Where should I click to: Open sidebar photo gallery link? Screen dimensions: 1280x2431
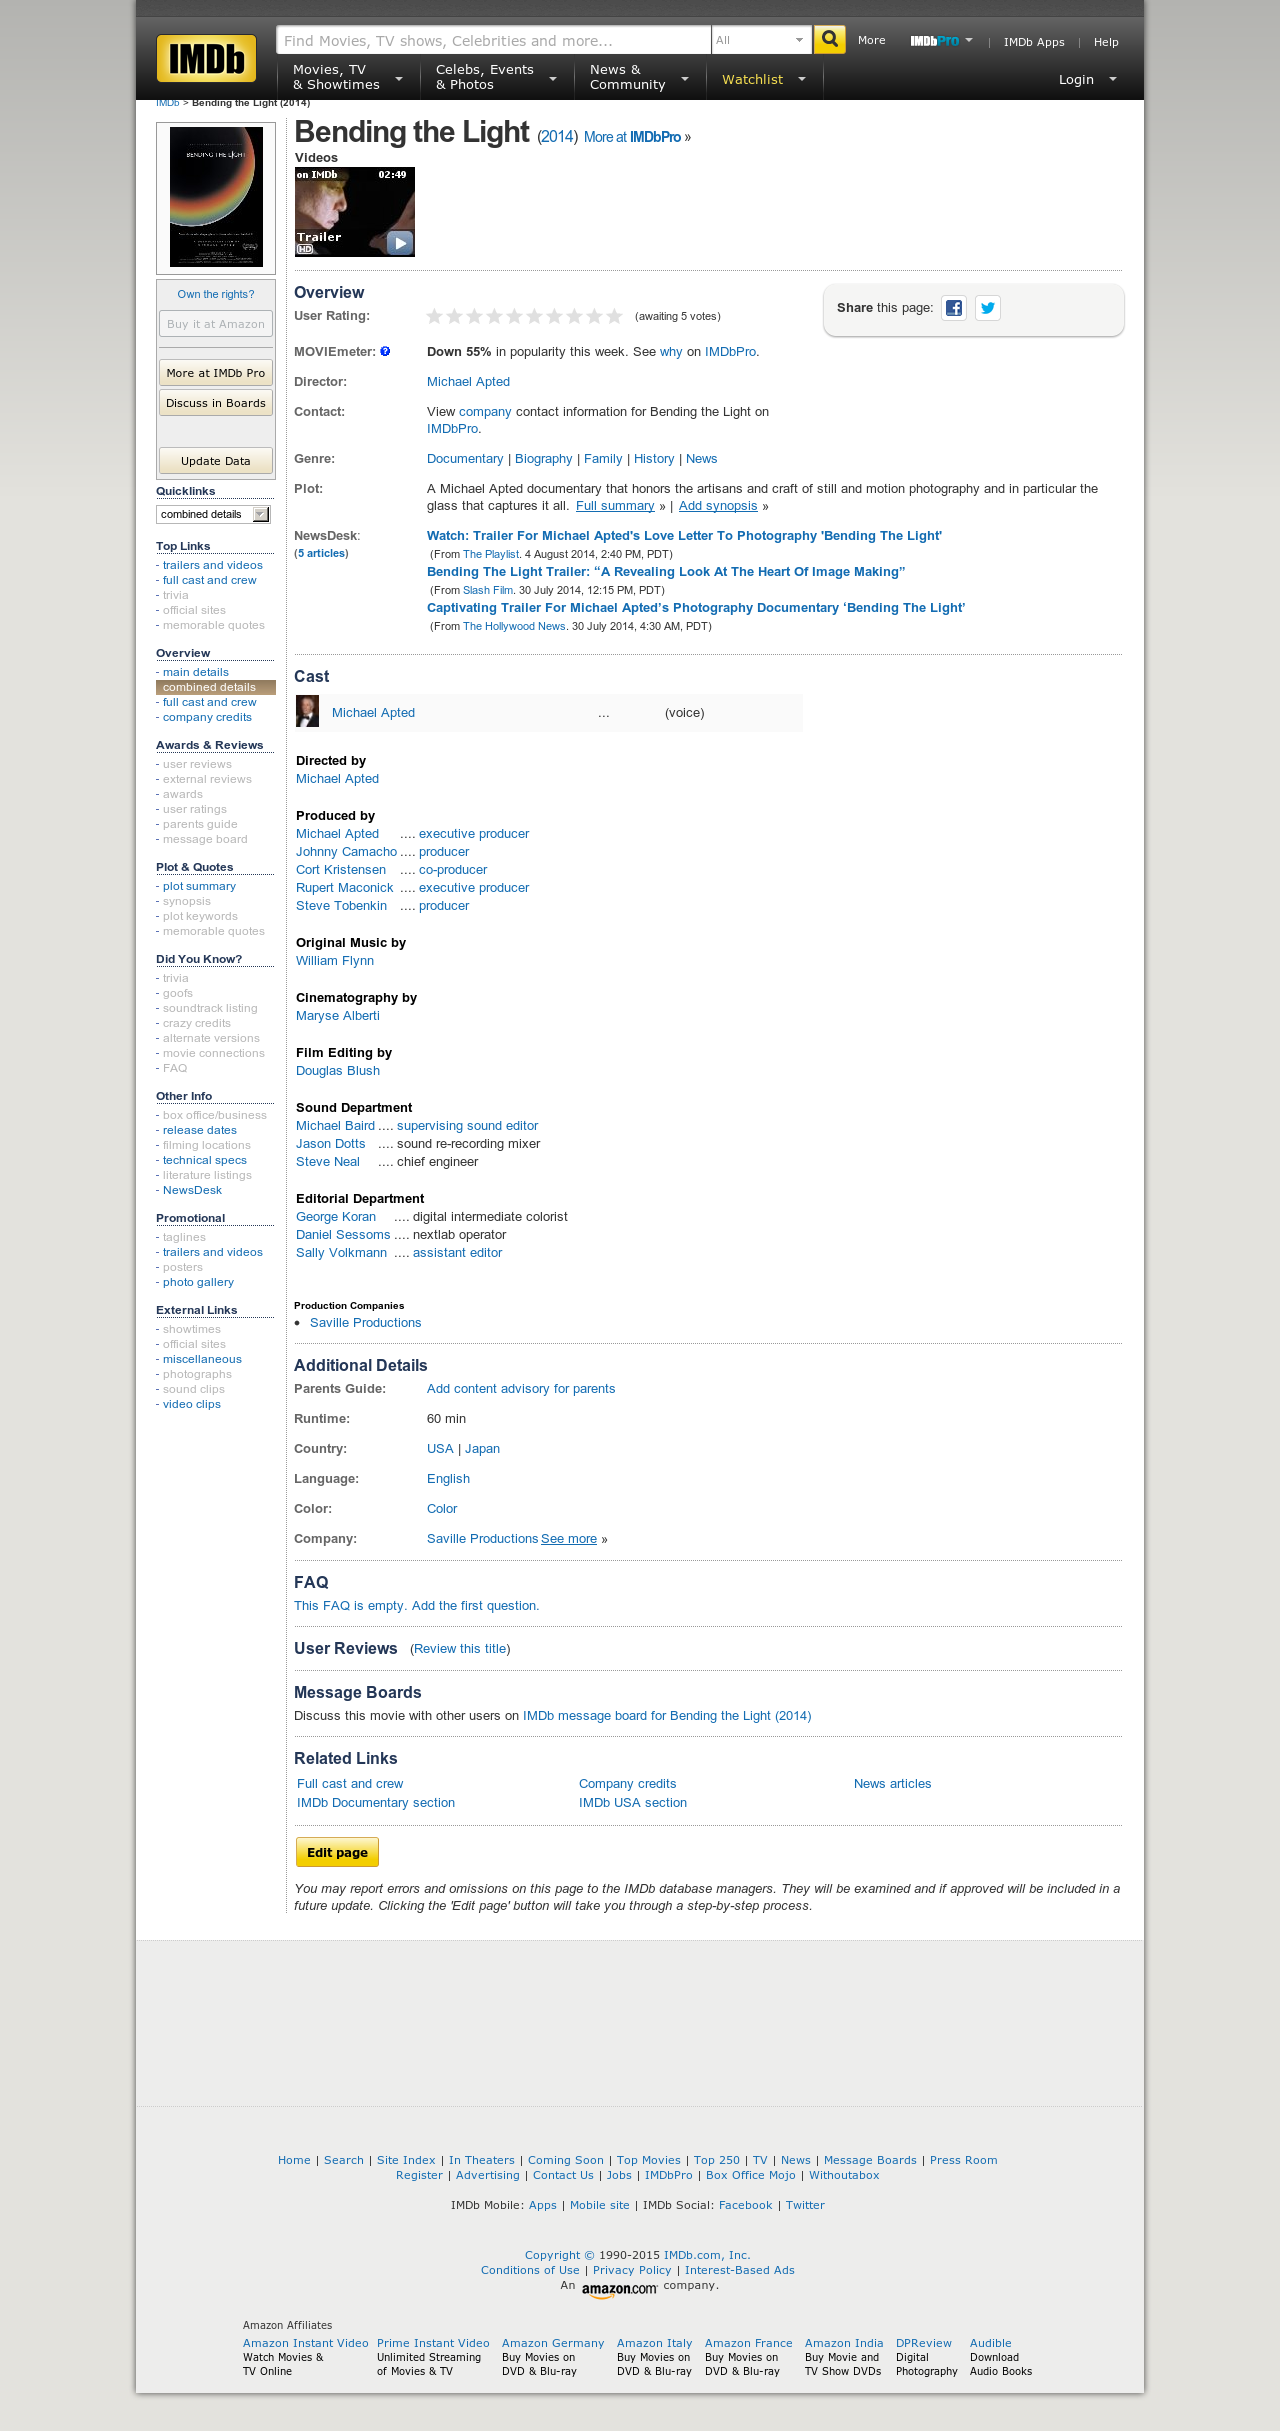tap(198, 1282)
